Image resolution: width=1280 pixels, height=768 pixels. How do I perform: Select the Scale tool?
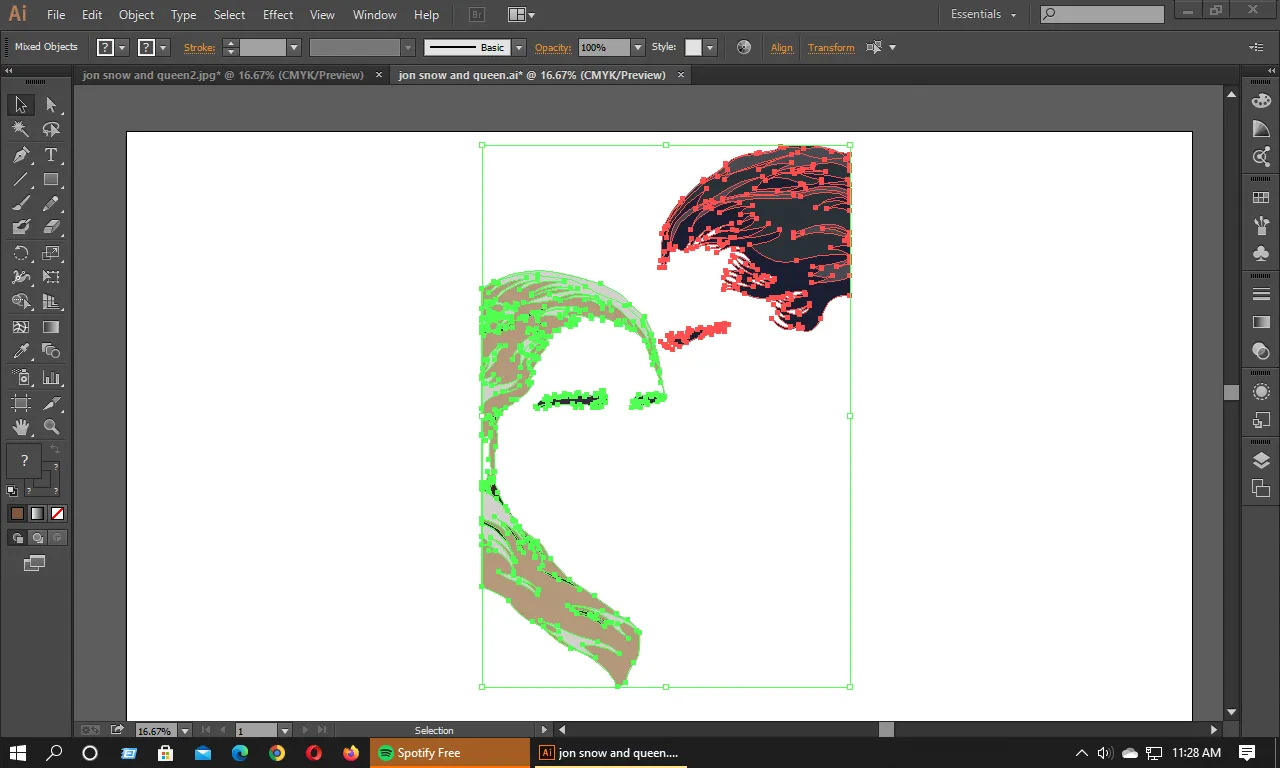[x=51, y=253]
